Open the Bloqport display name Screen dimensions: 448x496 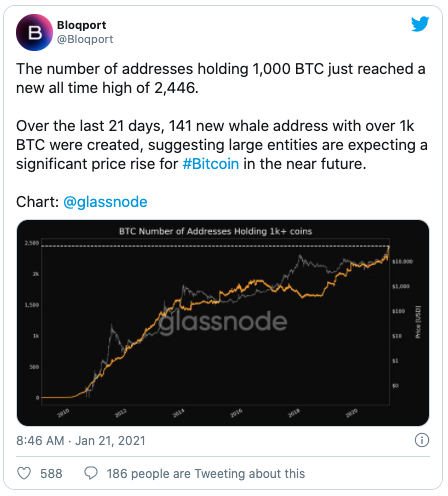click(x=81, y=25)
